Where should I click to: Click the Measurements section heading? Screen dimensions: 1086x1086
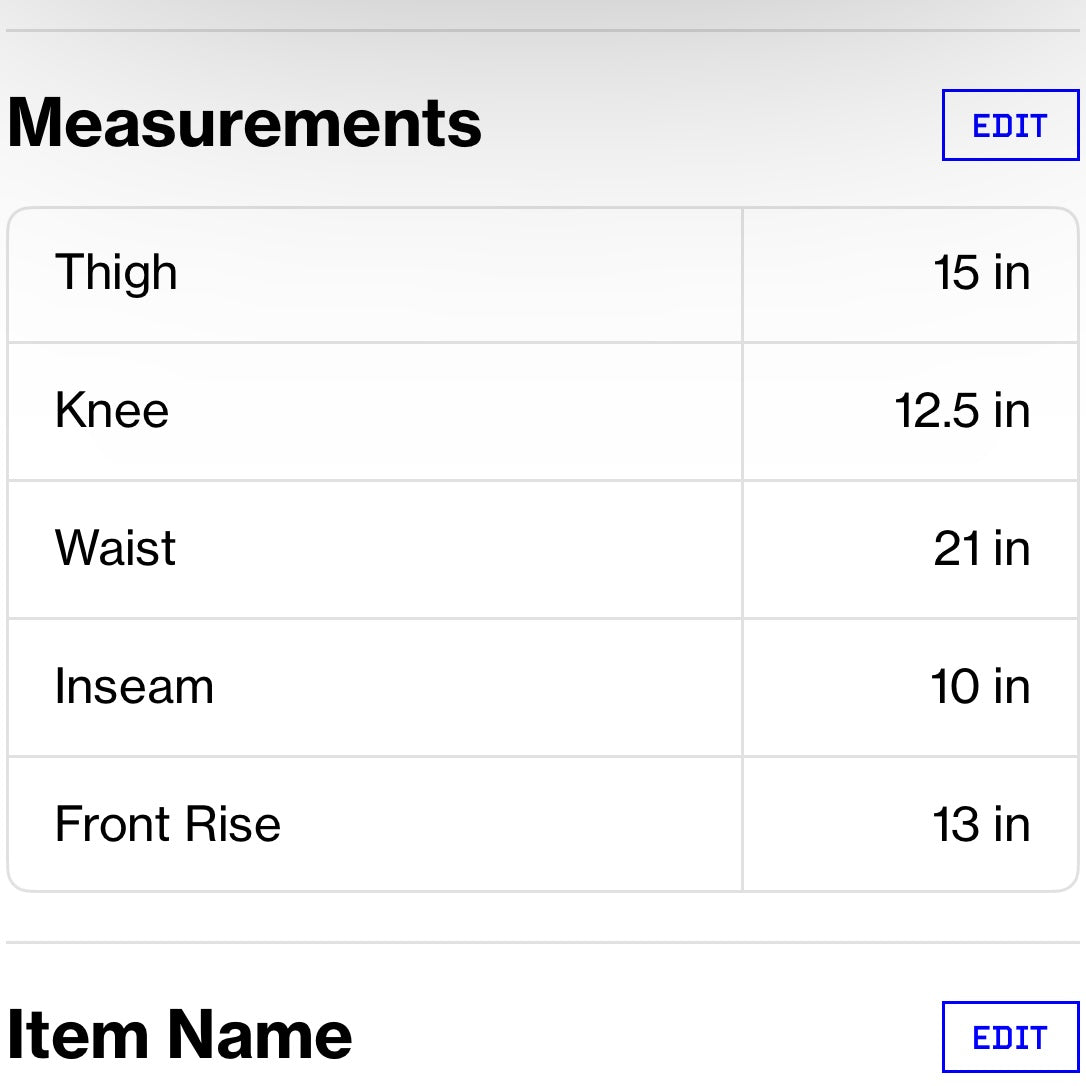[245, 124]
